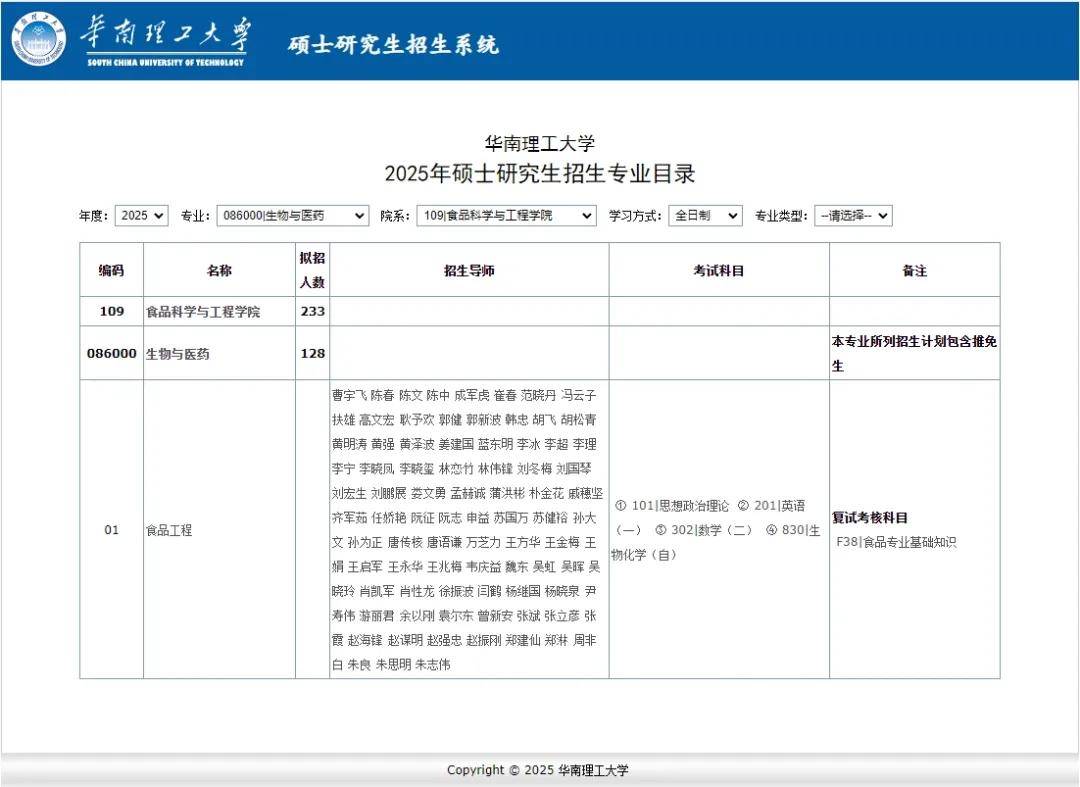Click the 招生导师 column header
The width and height of the screenshot is (1080, 787).
469,270
